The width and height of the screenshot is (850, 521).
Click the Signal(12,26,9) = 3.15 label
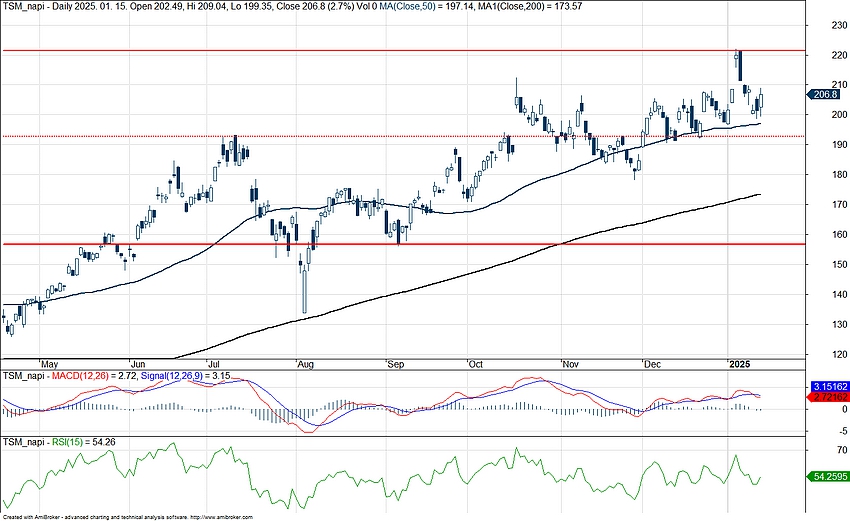click(x=185, y=376)
